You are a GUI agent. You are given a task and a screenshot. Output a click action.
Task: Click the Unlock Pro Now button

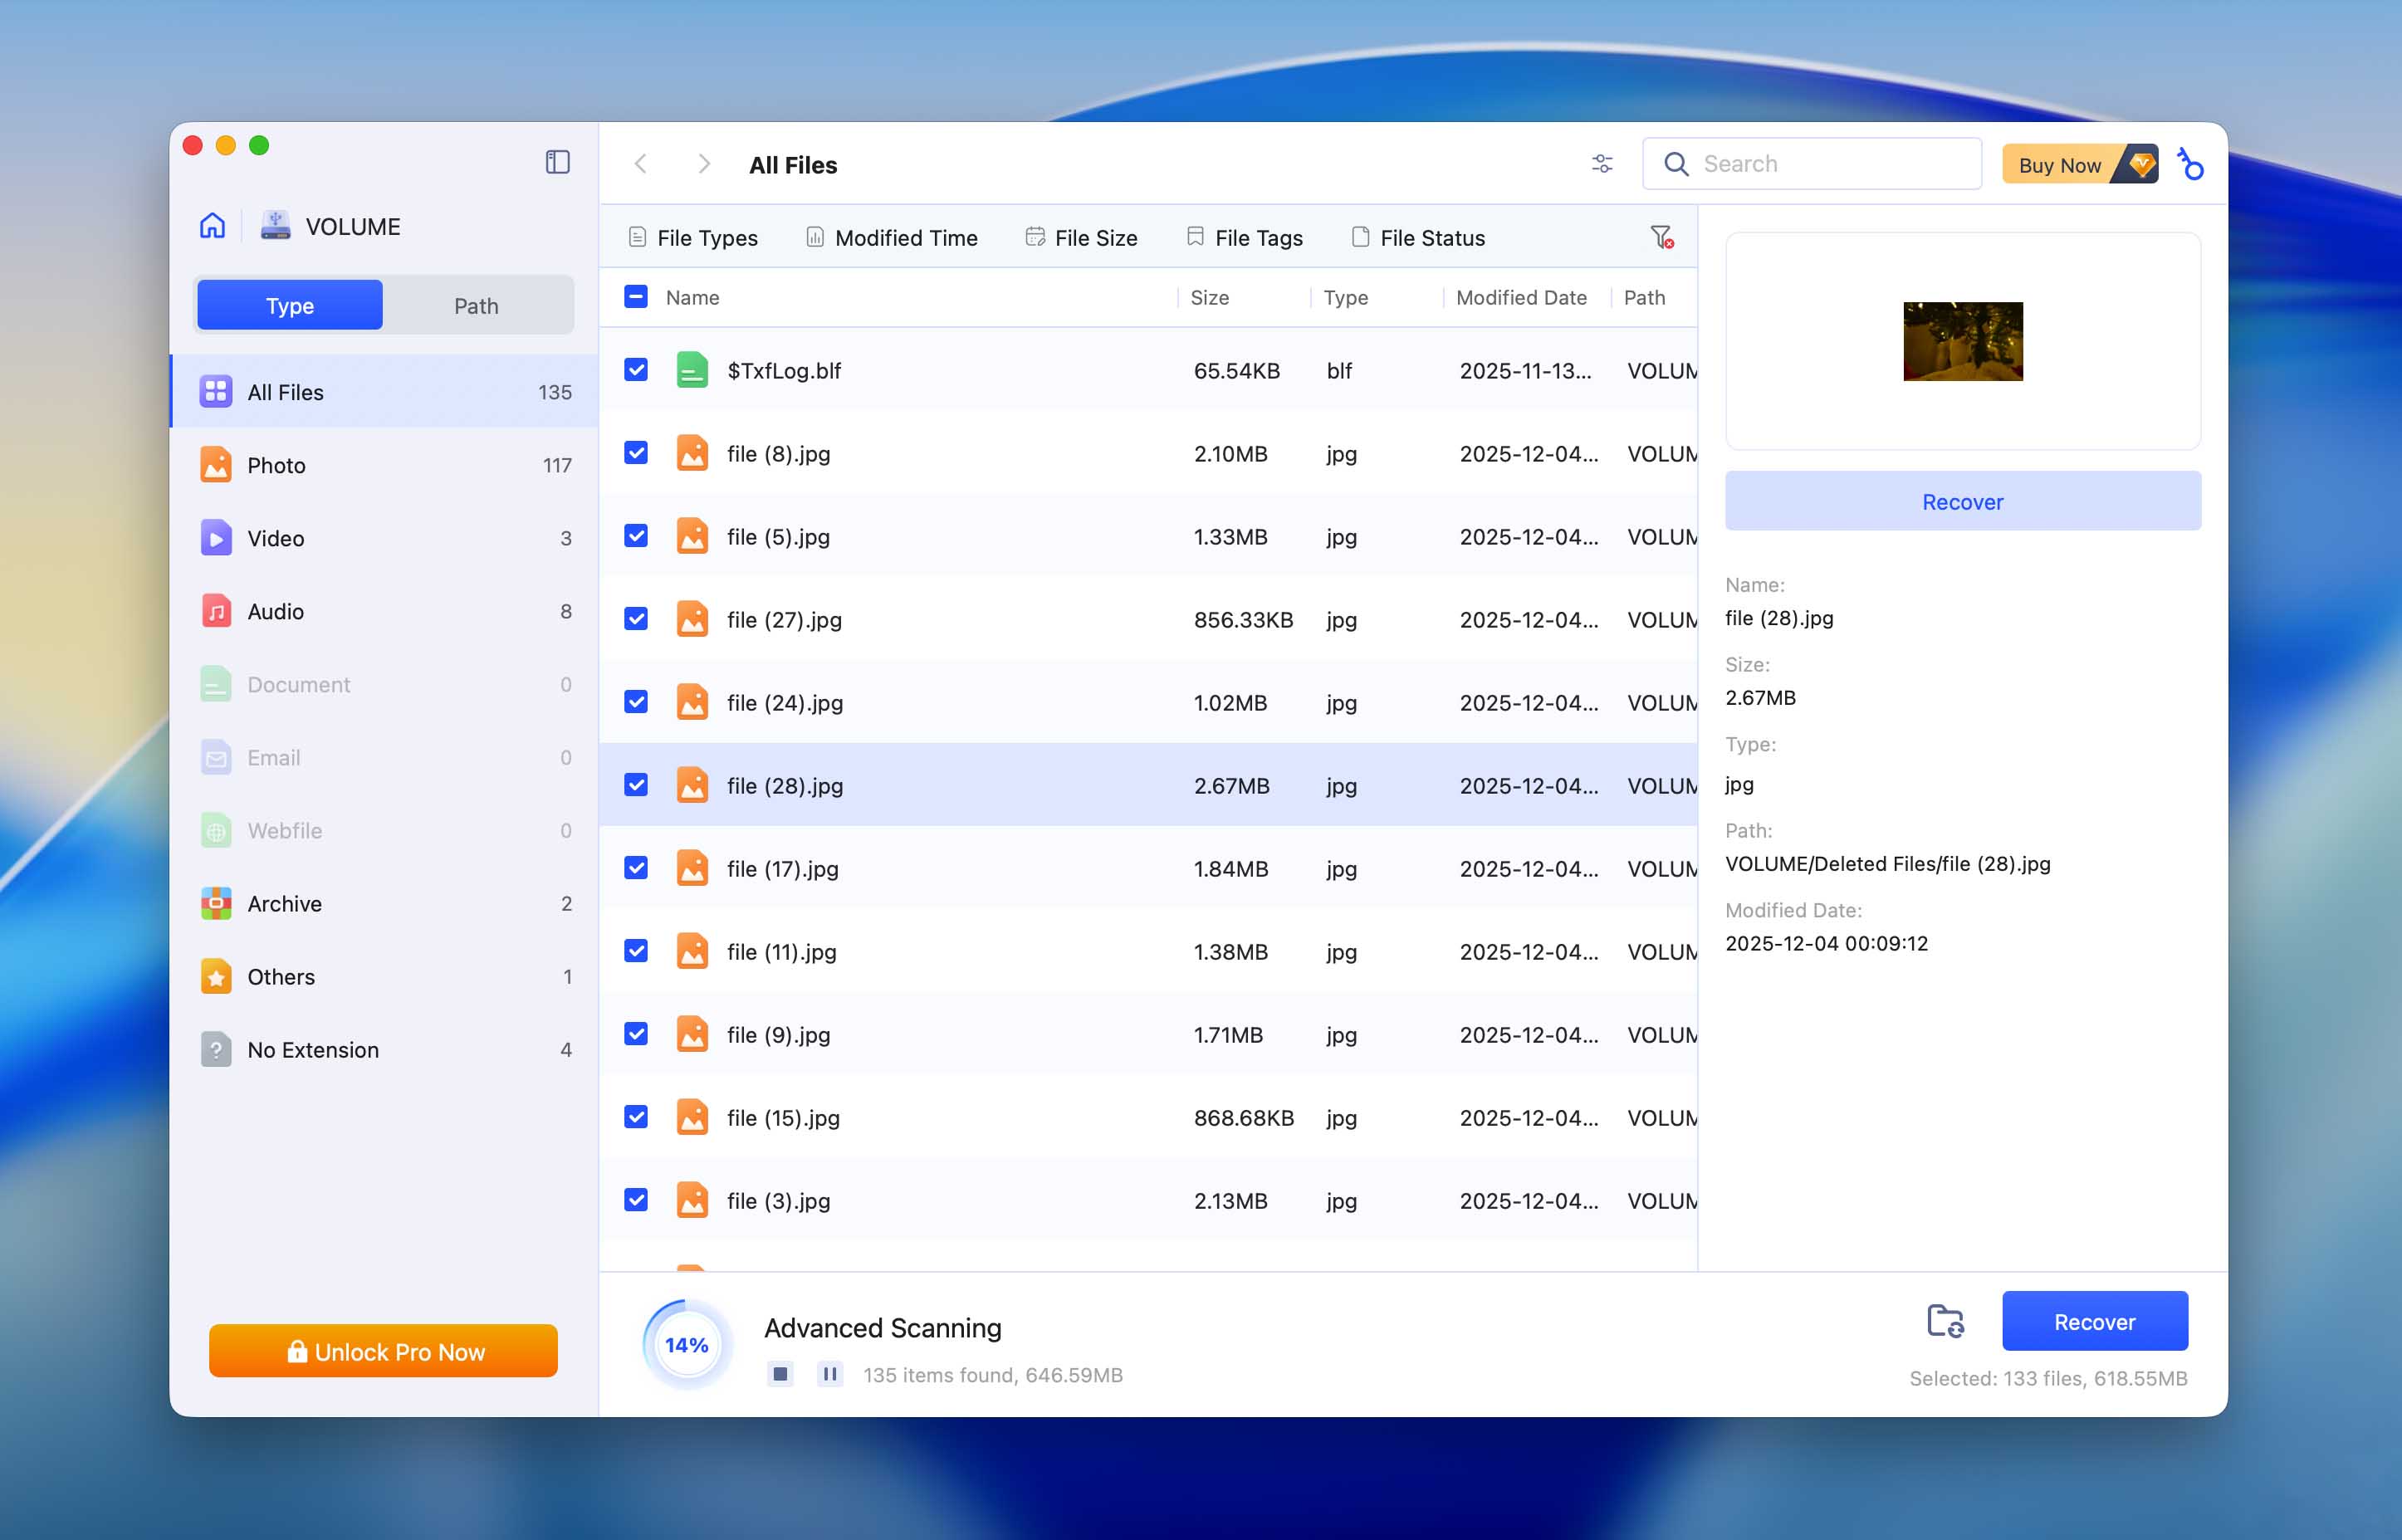383,1351
